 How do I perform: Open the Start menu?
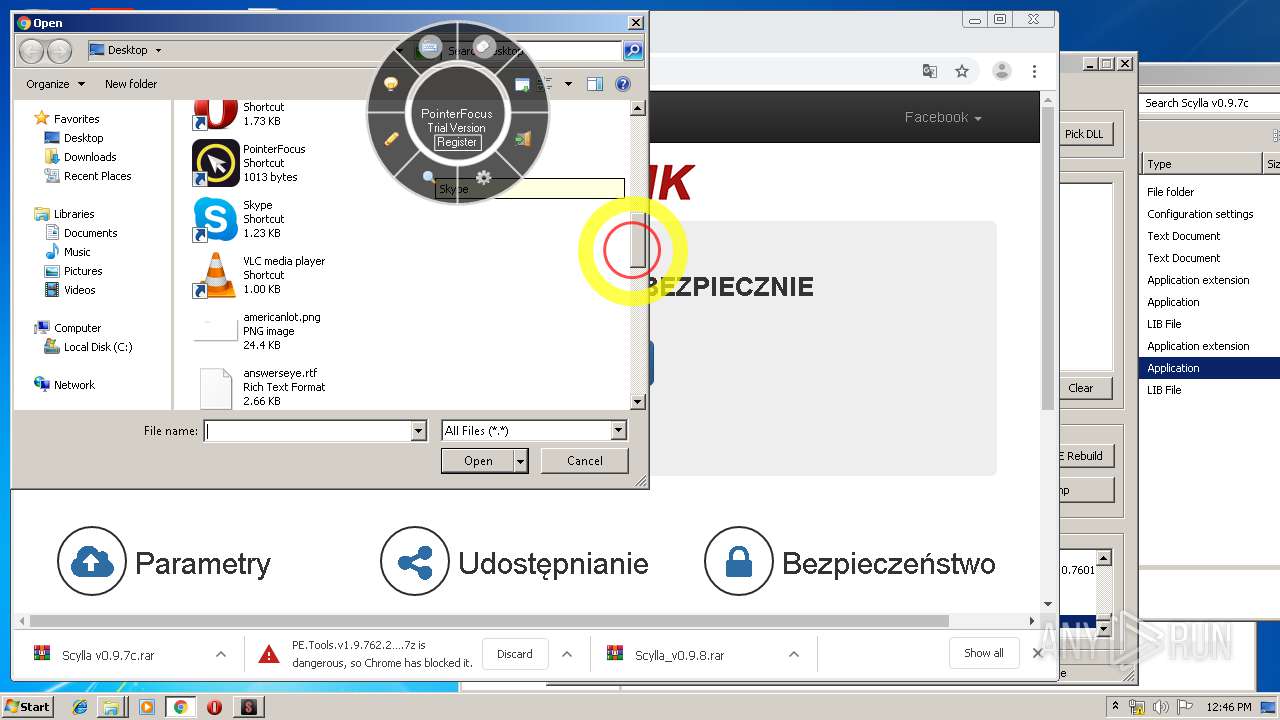(x=28, y=707)
